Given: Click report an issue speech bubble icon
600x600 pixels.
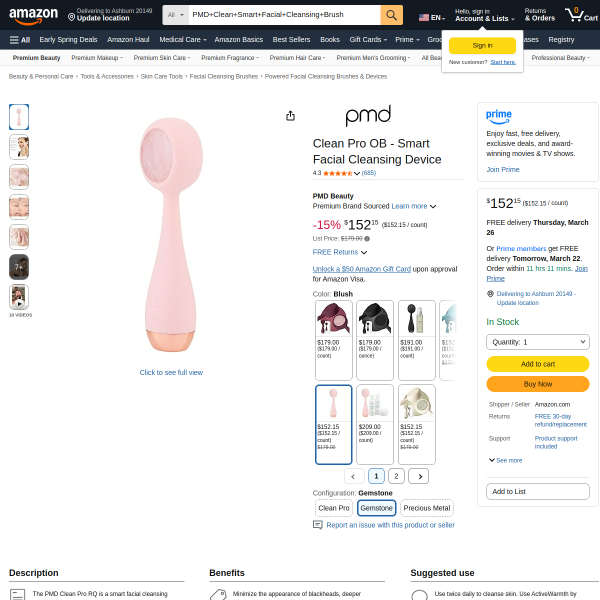Looking at the screenshot, I should tap(318, 525).
